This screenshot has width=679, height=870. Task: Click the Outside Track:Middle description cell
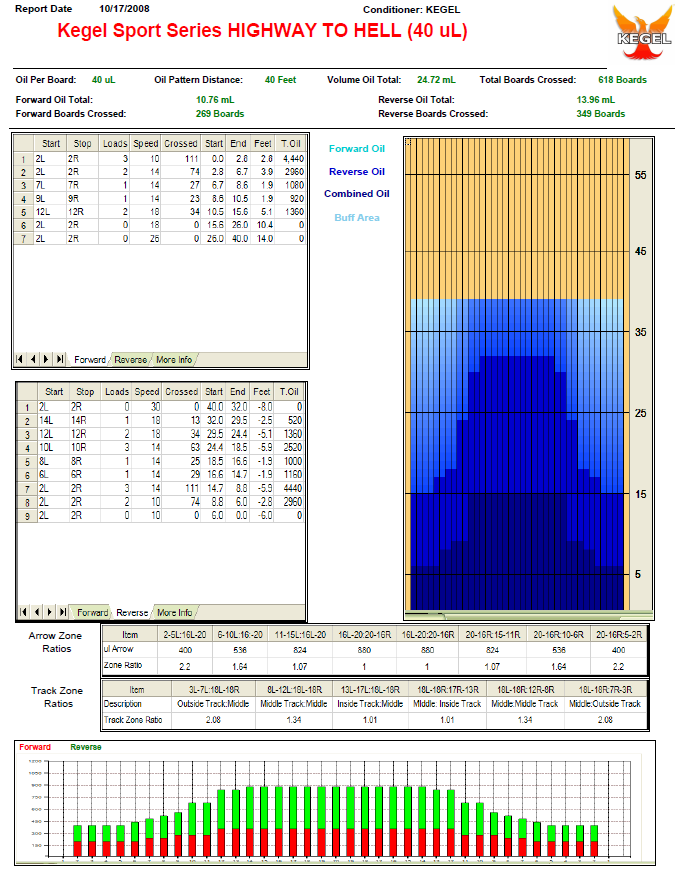[214, 704]
